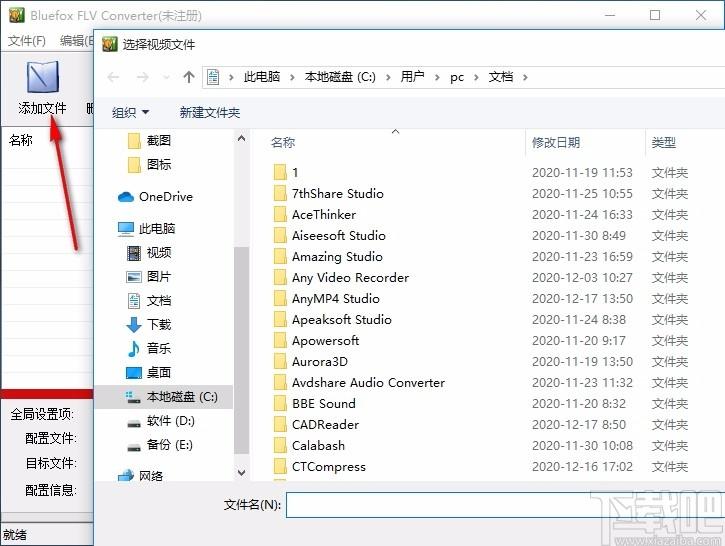Select Any Video Recorder folder
The image size is (725, 546).
pos(341,278)
